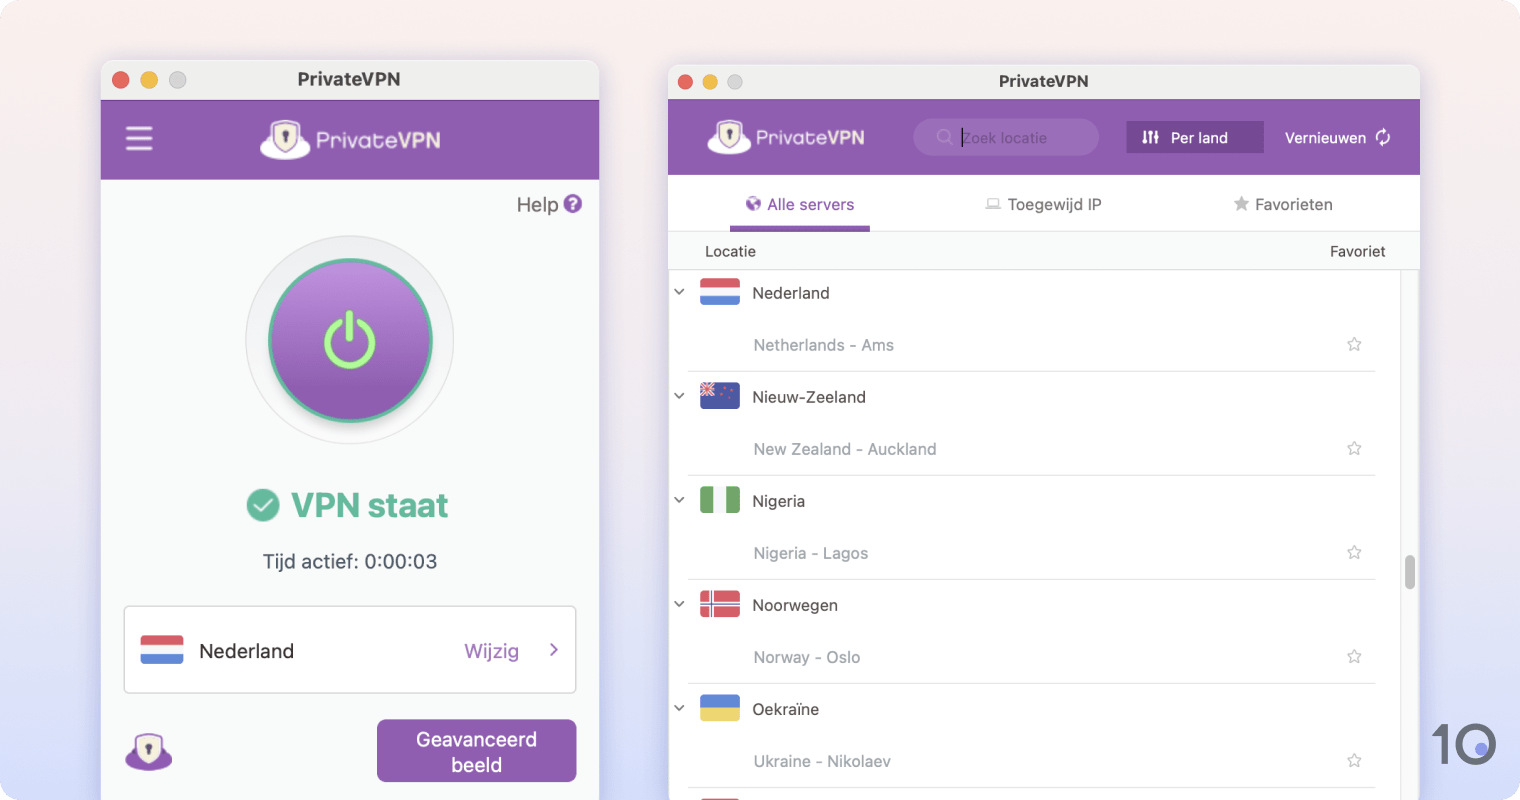
Task: Collapse the Oekraïne country group
Action: click(679, 707)
